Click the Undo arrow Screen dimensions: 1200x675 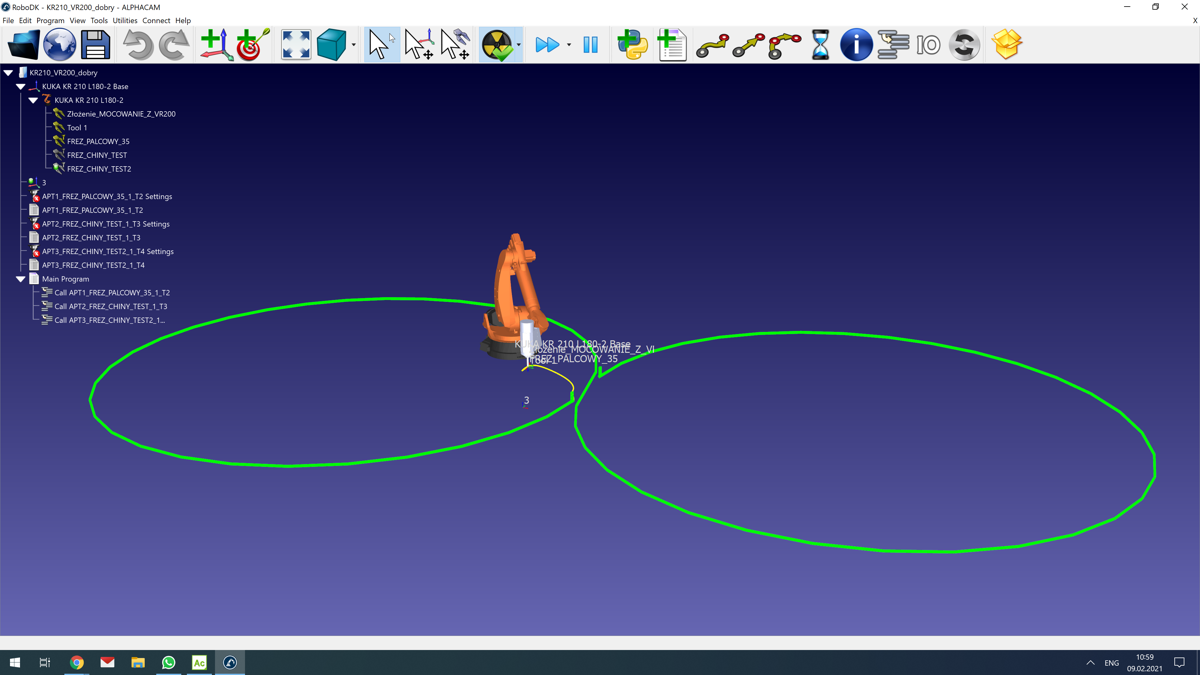(x=138, y=45)
